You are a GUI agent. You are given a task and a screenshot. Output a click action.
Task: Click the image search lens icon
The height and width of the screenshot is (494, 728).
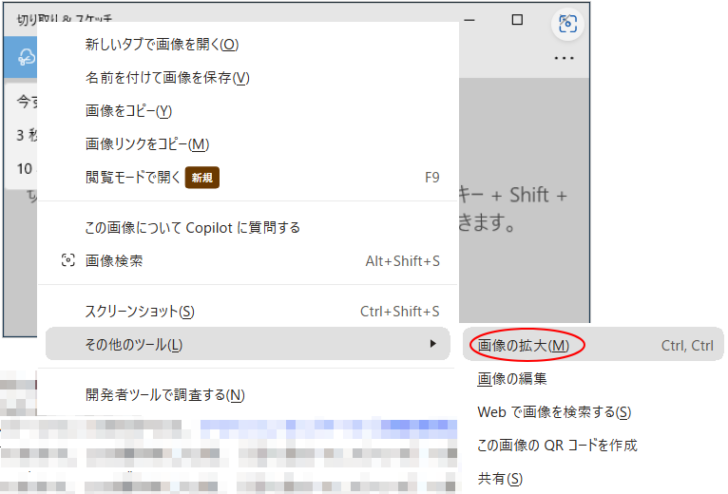[68, 260]
